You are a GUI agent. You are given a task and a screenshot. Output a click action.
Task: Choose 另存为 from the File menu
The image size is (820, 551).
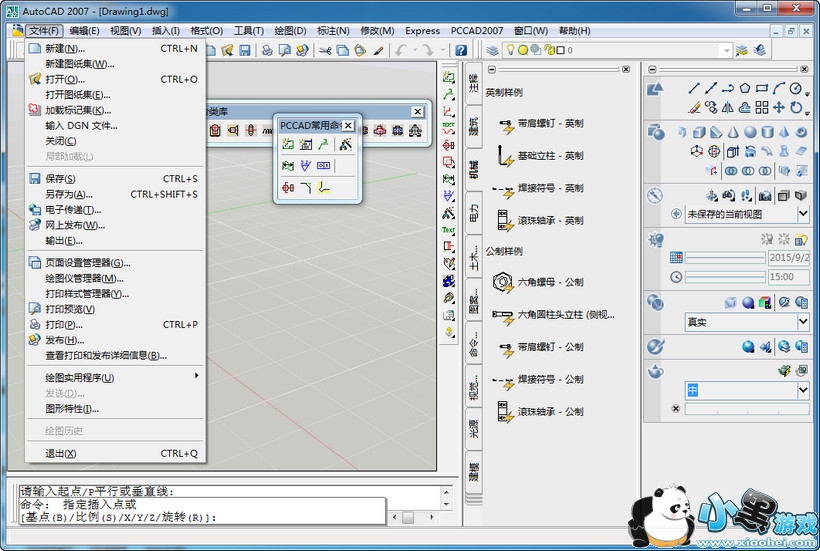pyautogui.click(x=68, y=194)
